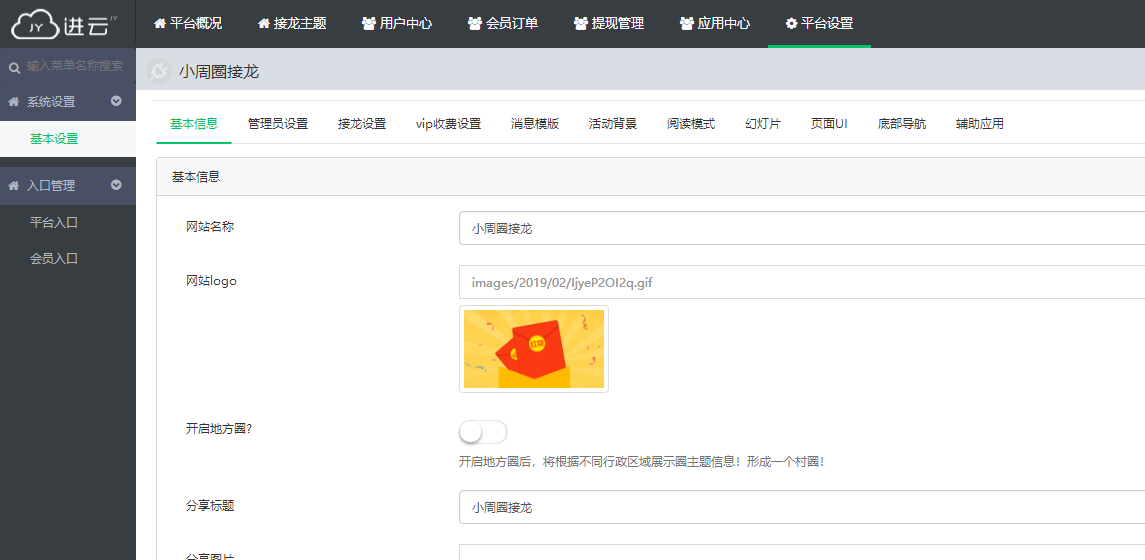This screenshot has width=1145, height=560.
Task: Focus the sidebar menu search box
Action: (x=76, y=66)
